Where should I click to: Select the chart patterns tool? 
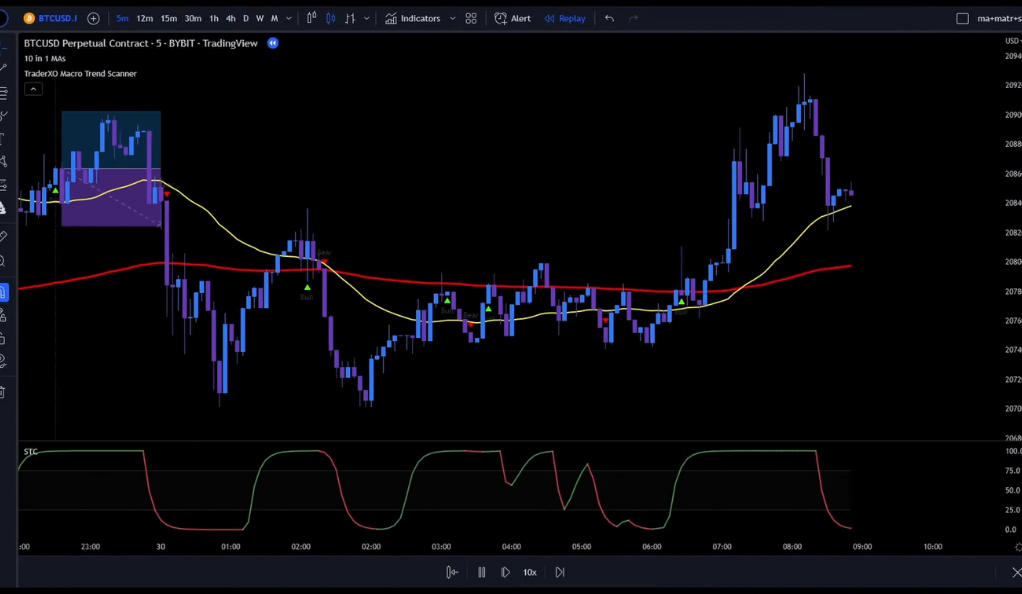(4, 162)
